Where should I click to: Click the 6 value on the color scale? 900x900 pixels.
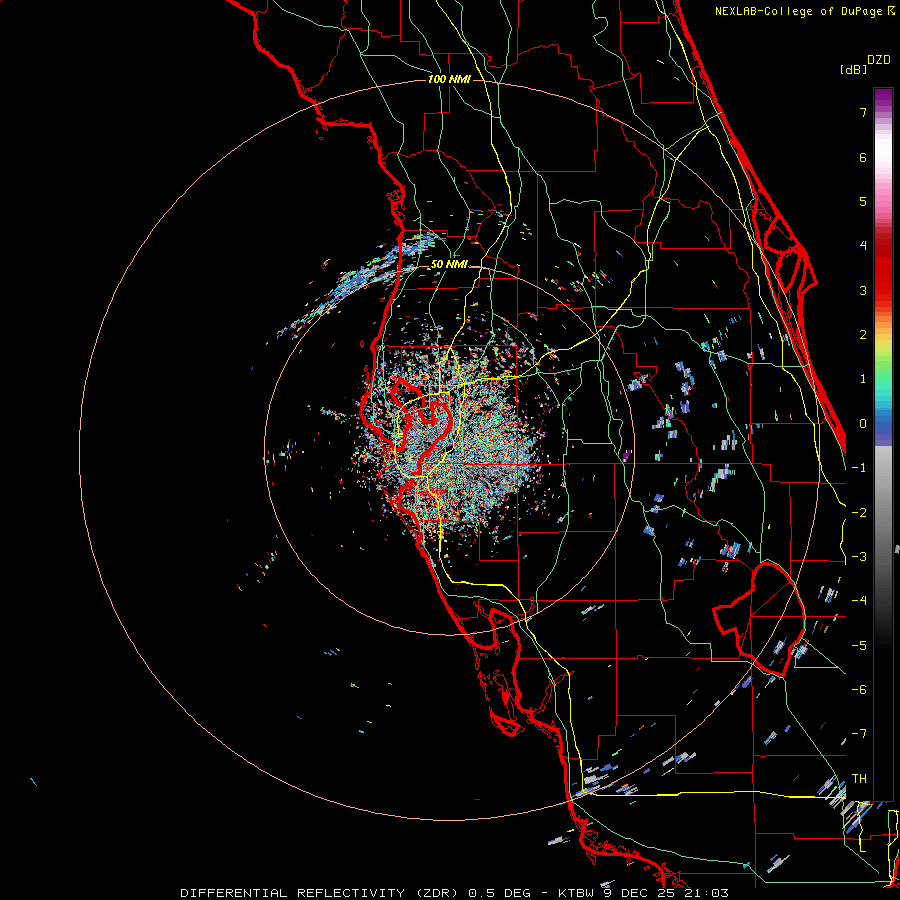pyautogui.click(x=863, y=157)
